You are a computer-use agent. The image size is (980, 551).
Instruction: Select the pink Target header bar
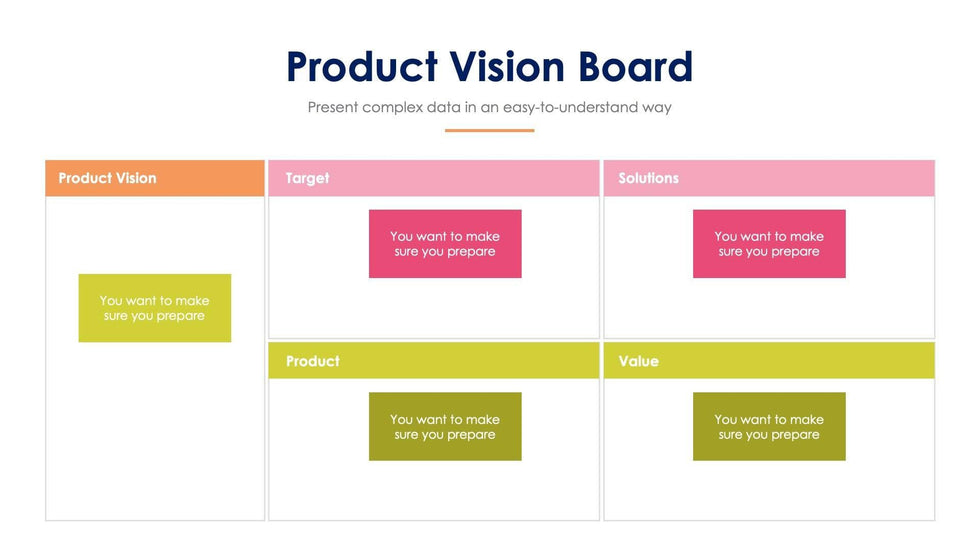[434, 178]
